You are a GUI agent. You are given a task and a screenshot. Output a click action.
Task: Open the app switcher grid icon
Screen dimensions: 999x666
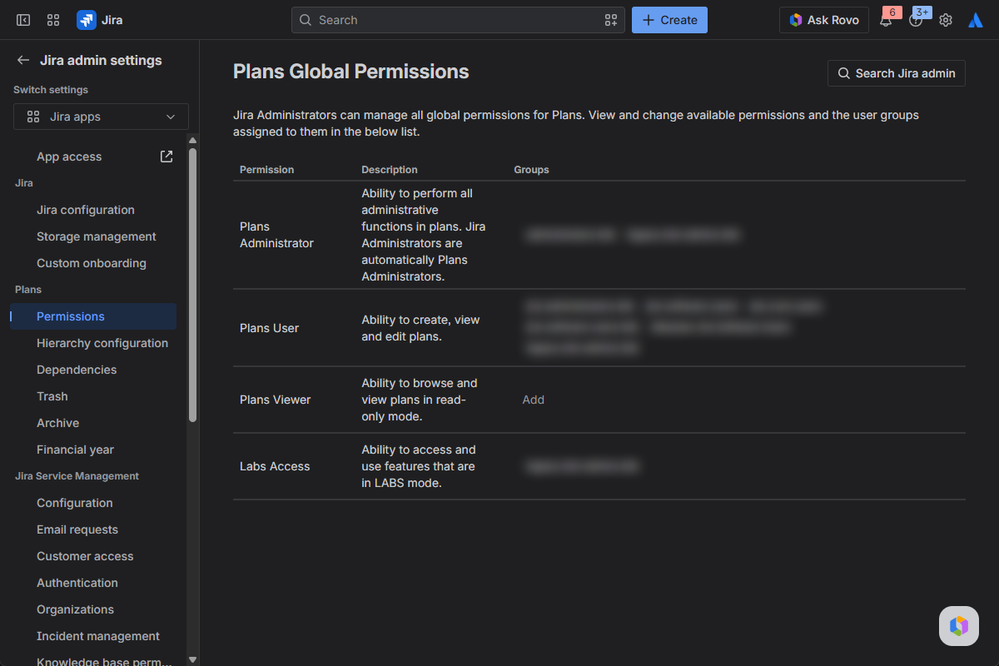click(54, 20)
